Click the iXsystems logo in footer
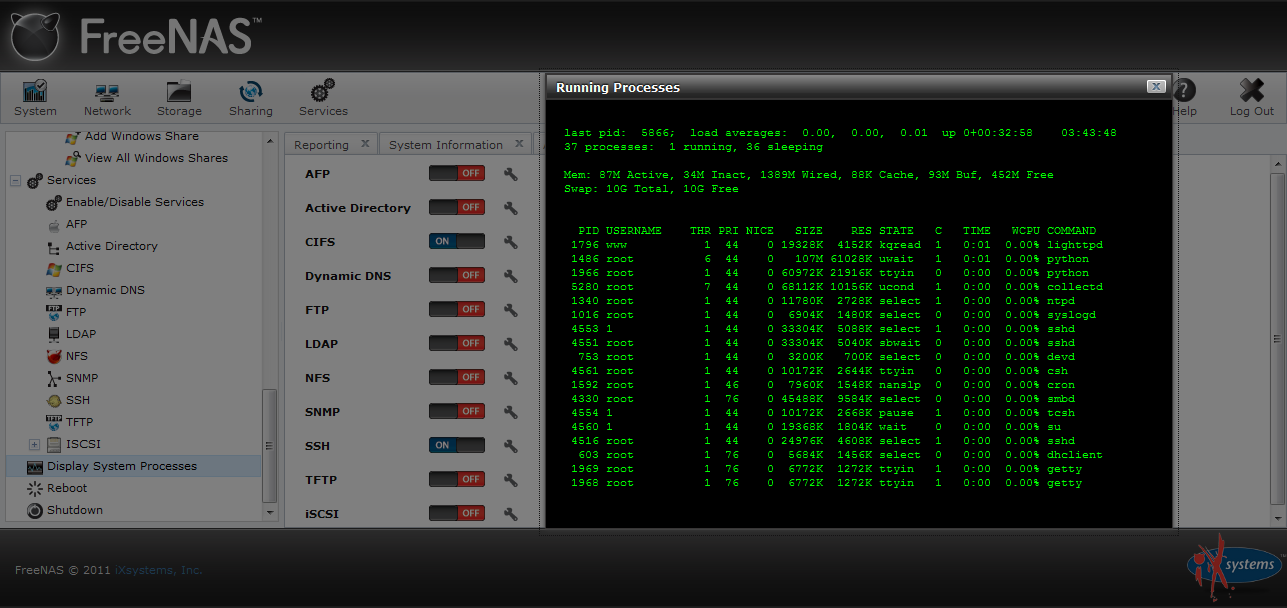 [x=1234, y=566]
